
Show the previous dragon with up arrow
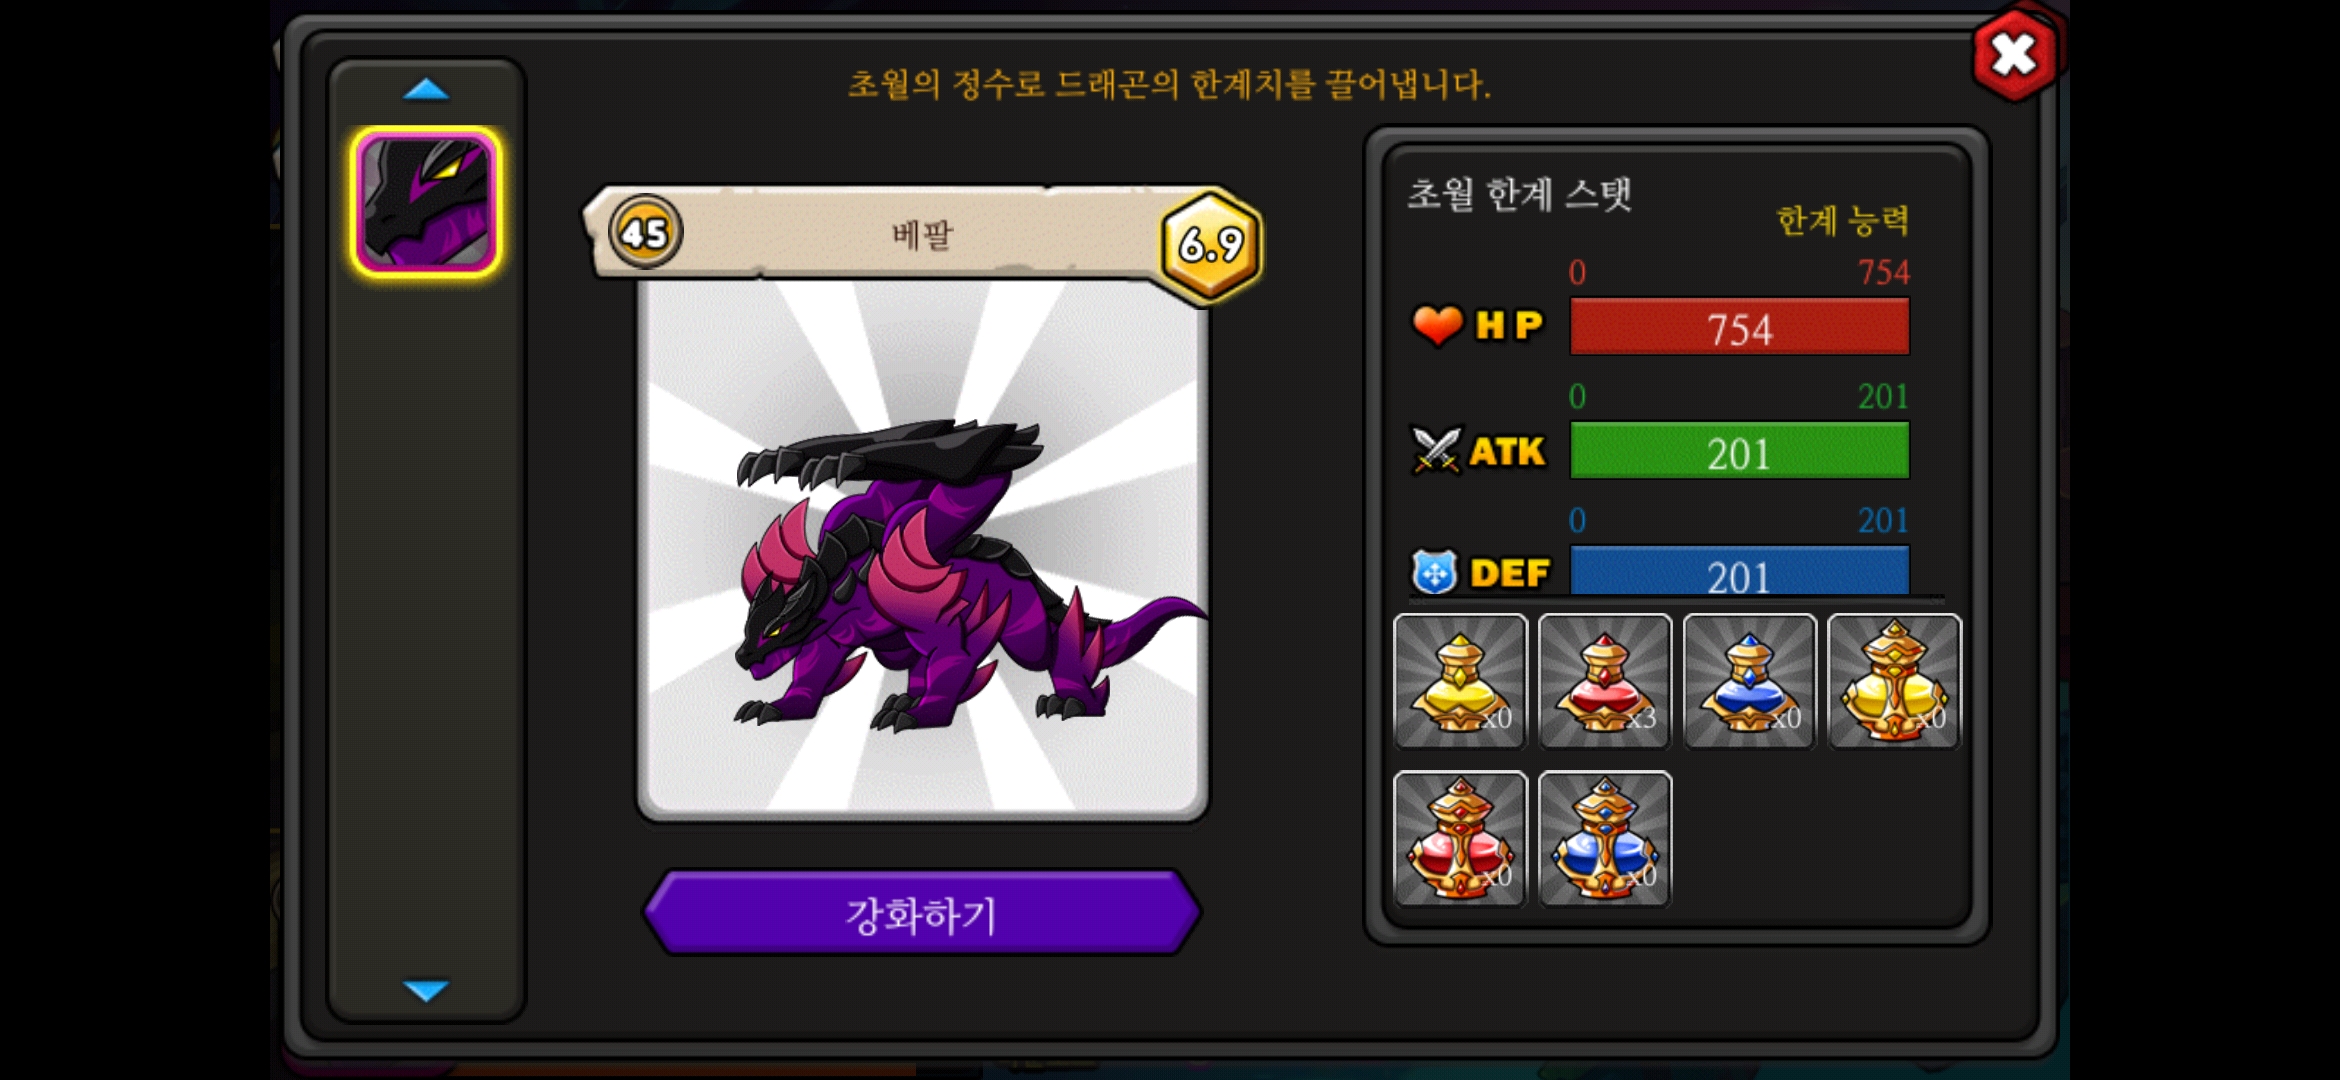[426, 90]
